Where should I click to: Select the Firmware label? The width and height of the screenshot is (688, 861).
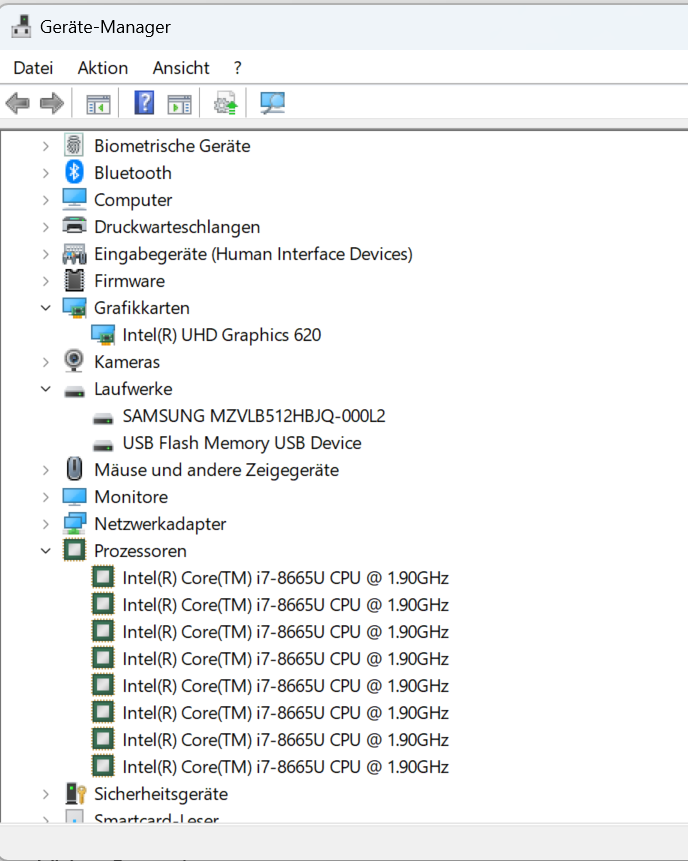129,281
